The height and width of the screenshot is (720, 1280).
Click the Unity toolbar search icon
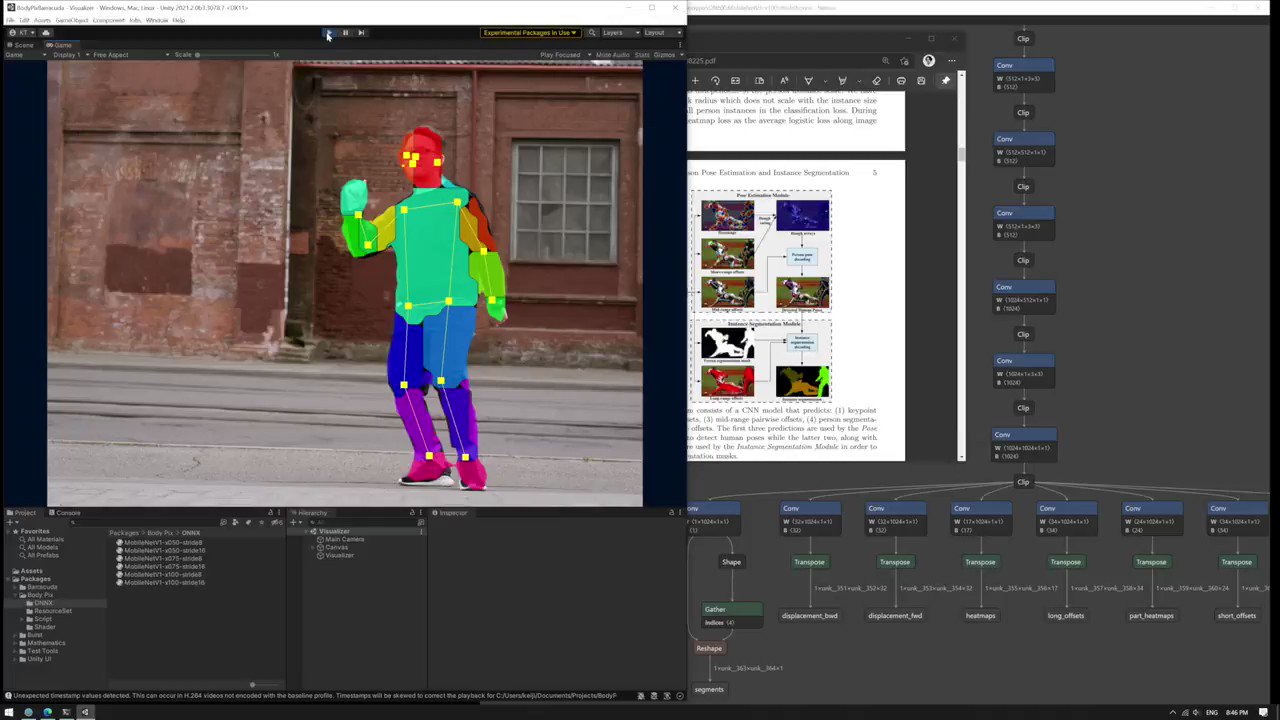point(591,33)
